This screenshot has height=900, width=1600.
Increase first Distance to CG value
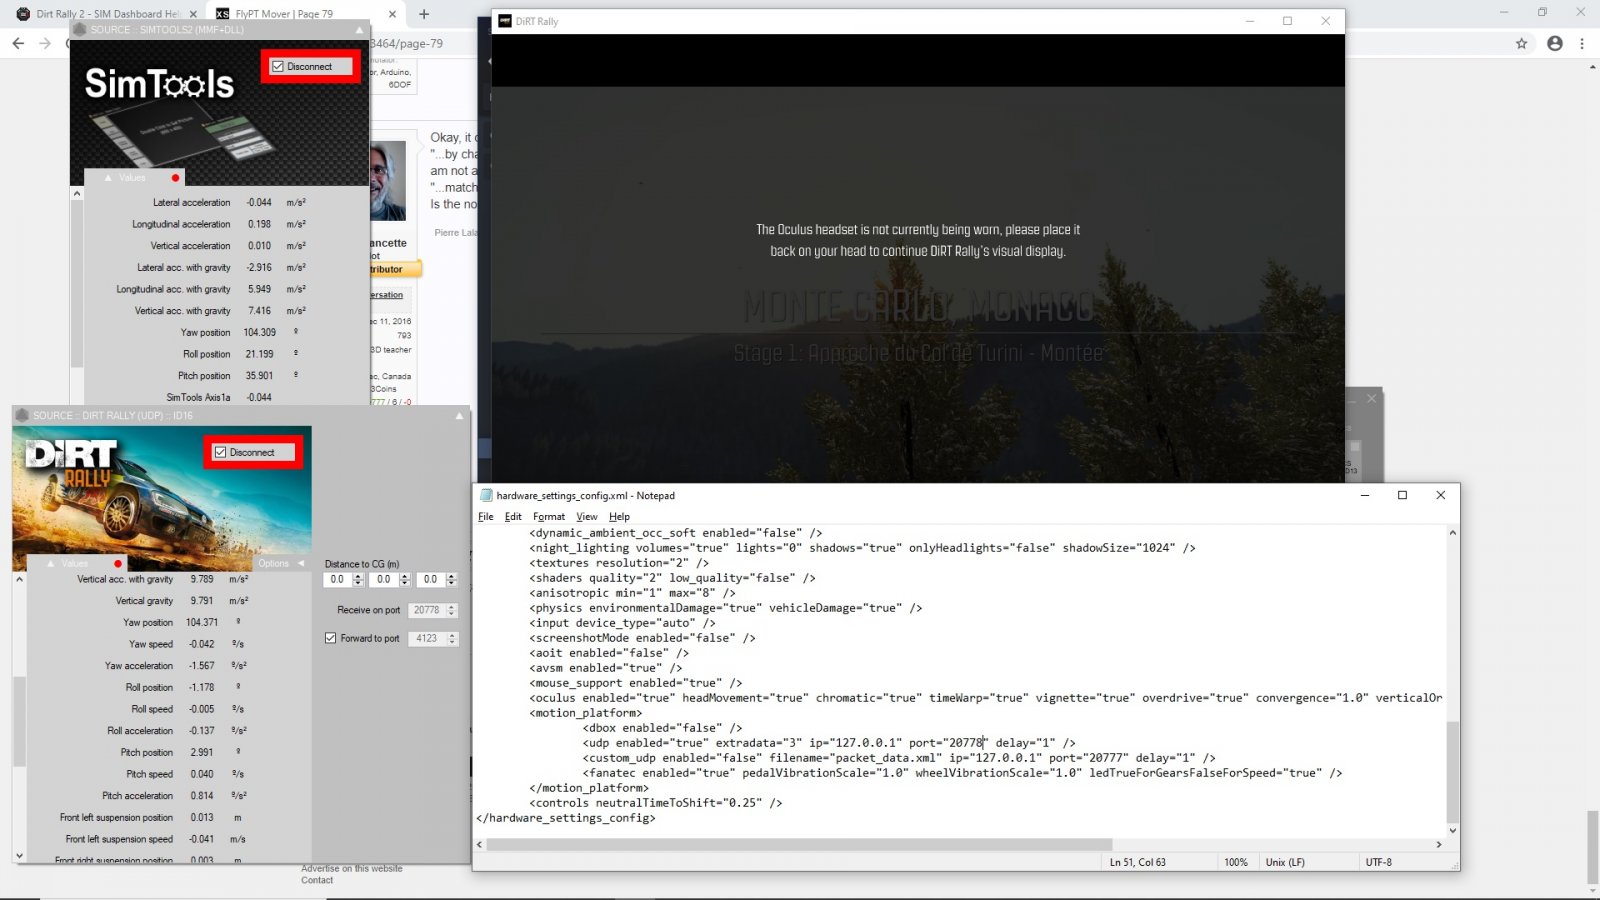pos(358,576)
